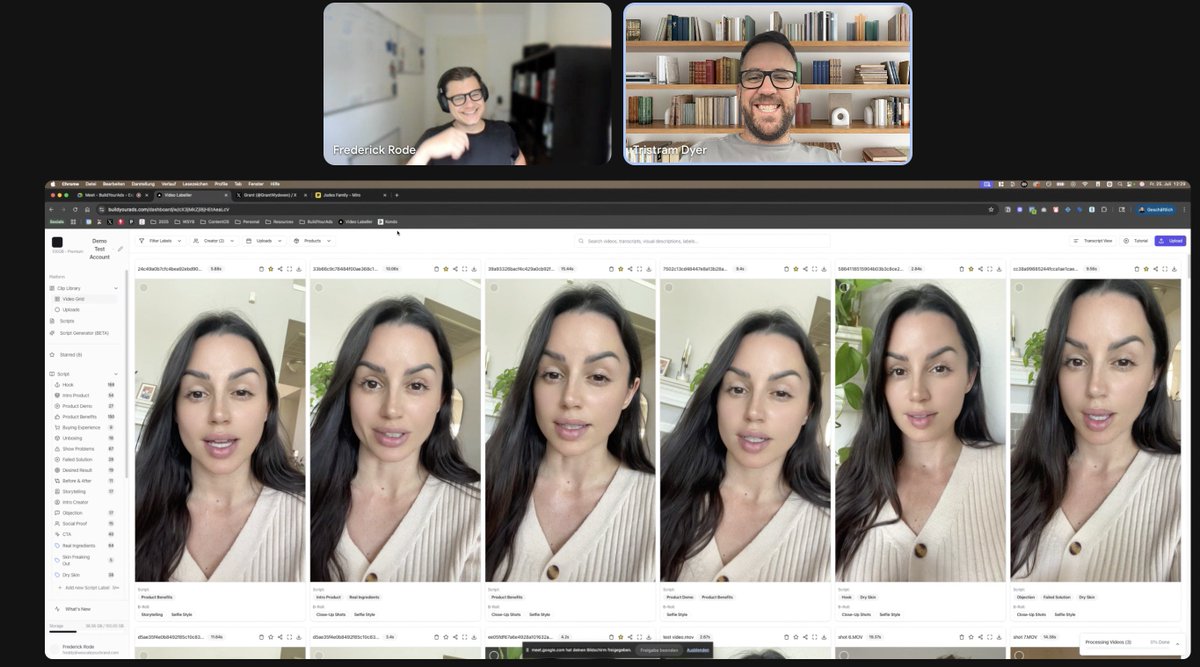Open fullscreen view of 39a93326bac clip
Image resolution: width=1200 pixels, height=667 pixels.
[639, 269]
